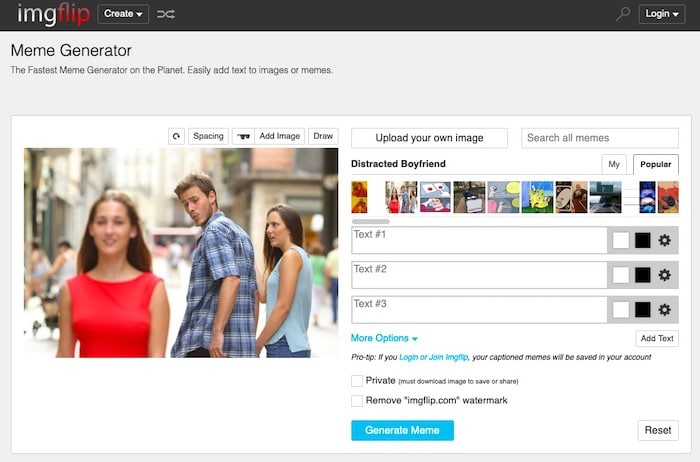Enable the Private checkbox
This screenshot has width=700, height=462.
pyautogui.click(x=357, y=381)
